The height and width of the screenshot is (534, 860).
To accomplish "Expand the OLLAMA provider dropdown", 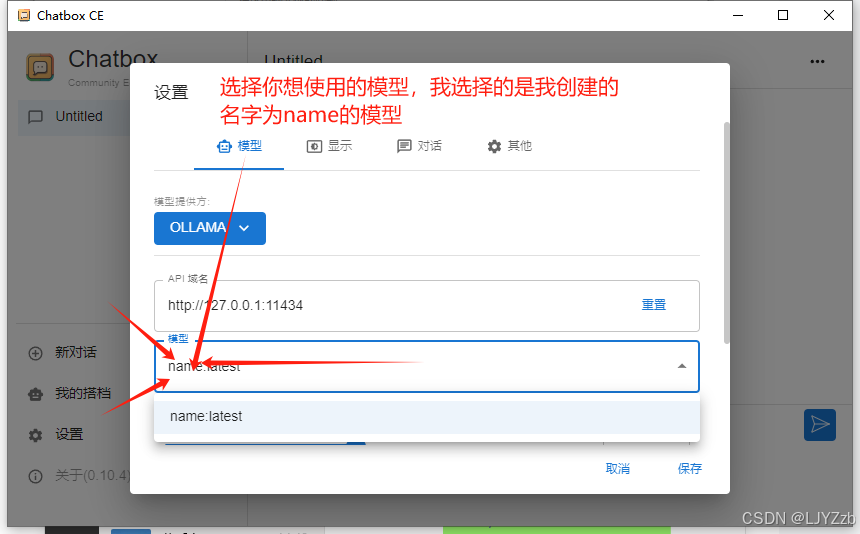I will (210, 228).
